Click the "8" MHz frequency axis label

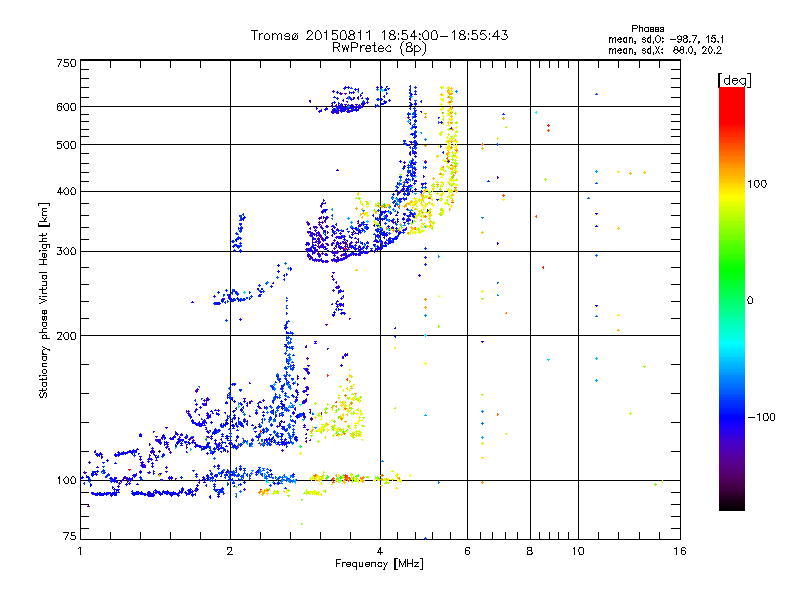530,551
